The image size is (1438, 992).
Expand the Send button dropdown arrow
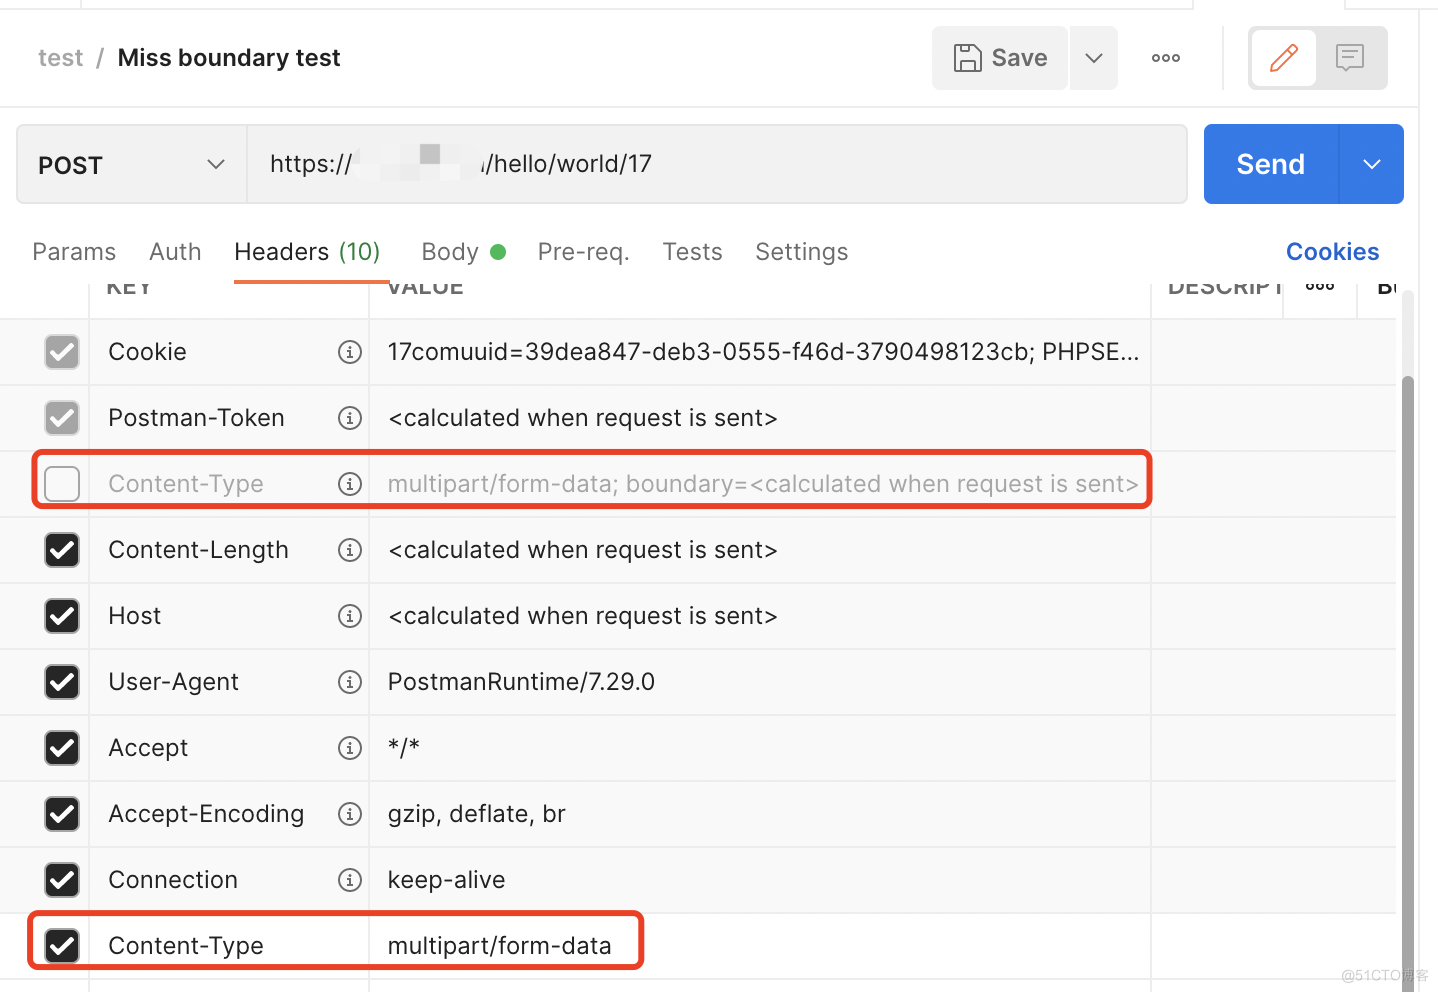(x=1372, y=164)
